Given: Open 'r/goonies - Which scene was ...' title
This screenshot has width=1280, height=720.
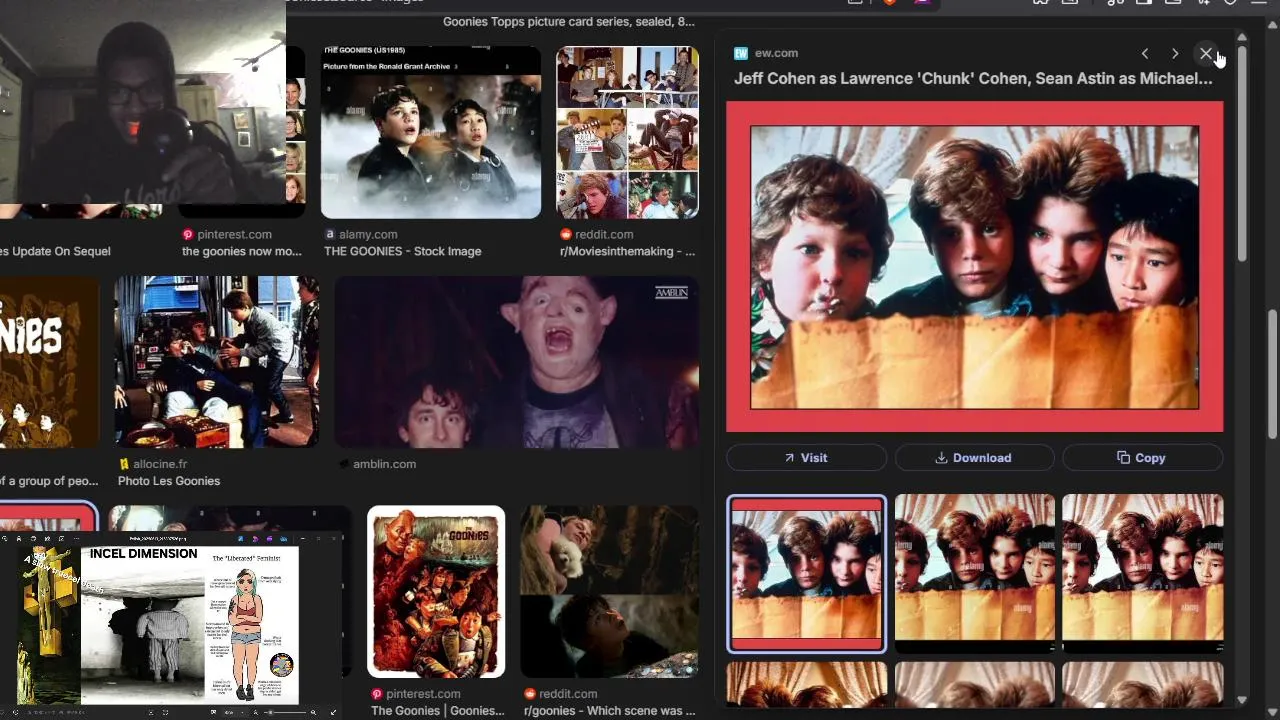Looking at the screenshot, I should click(x=610, y=711).
